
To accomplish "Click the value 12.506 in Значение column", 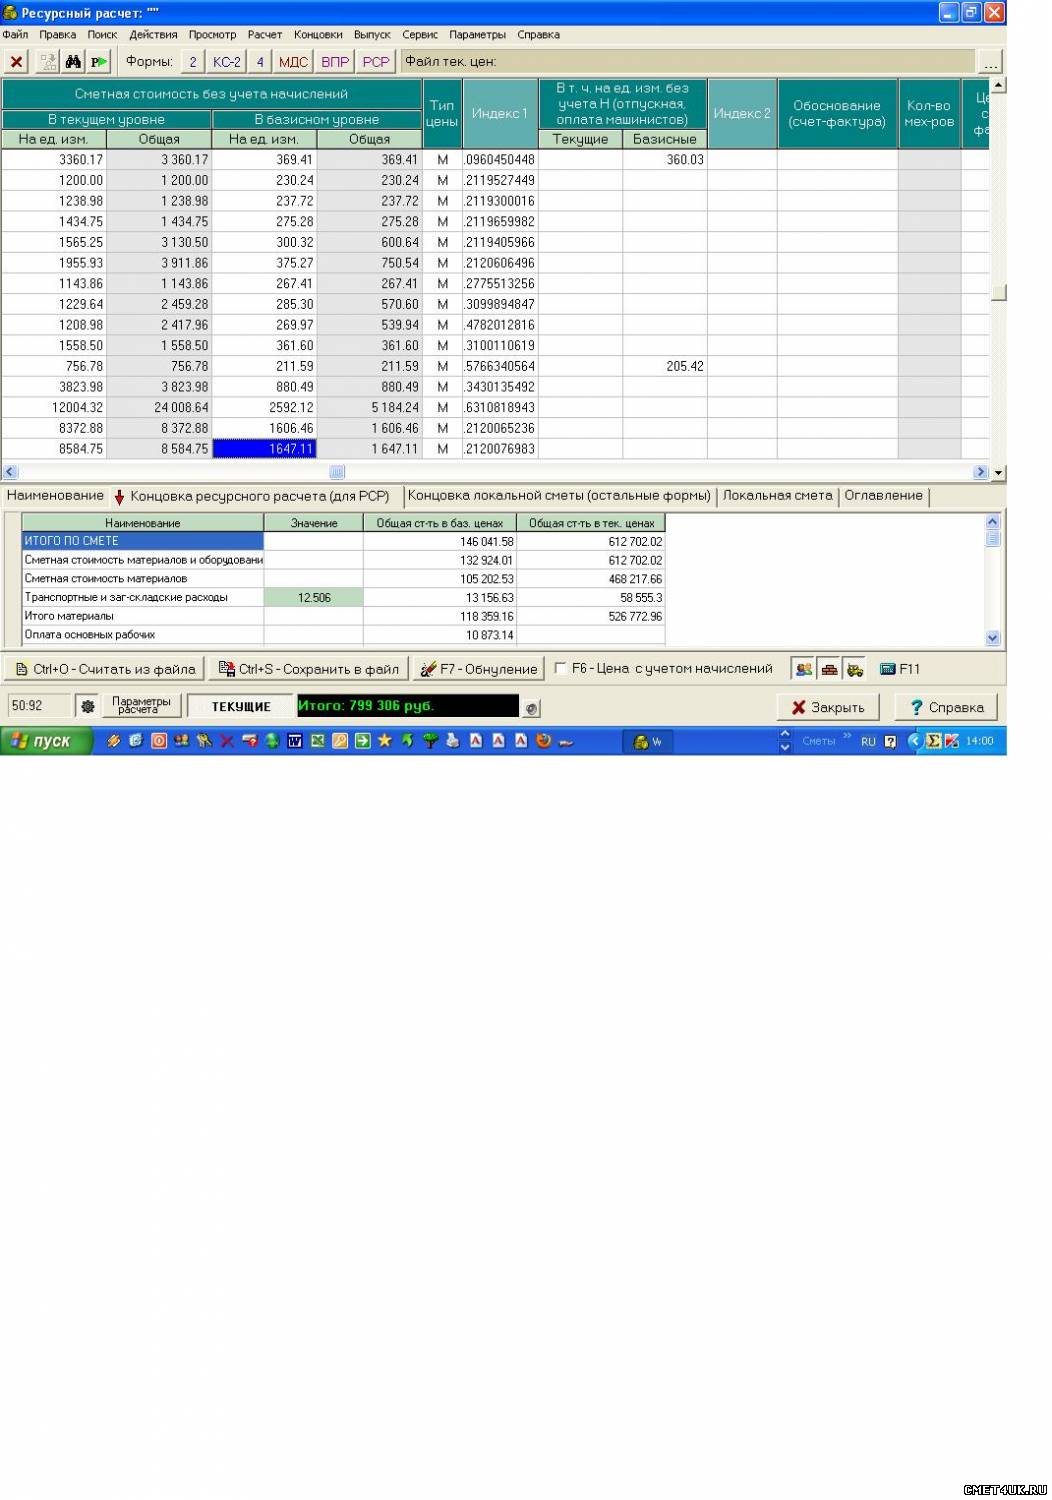I will tap(314, 597).
